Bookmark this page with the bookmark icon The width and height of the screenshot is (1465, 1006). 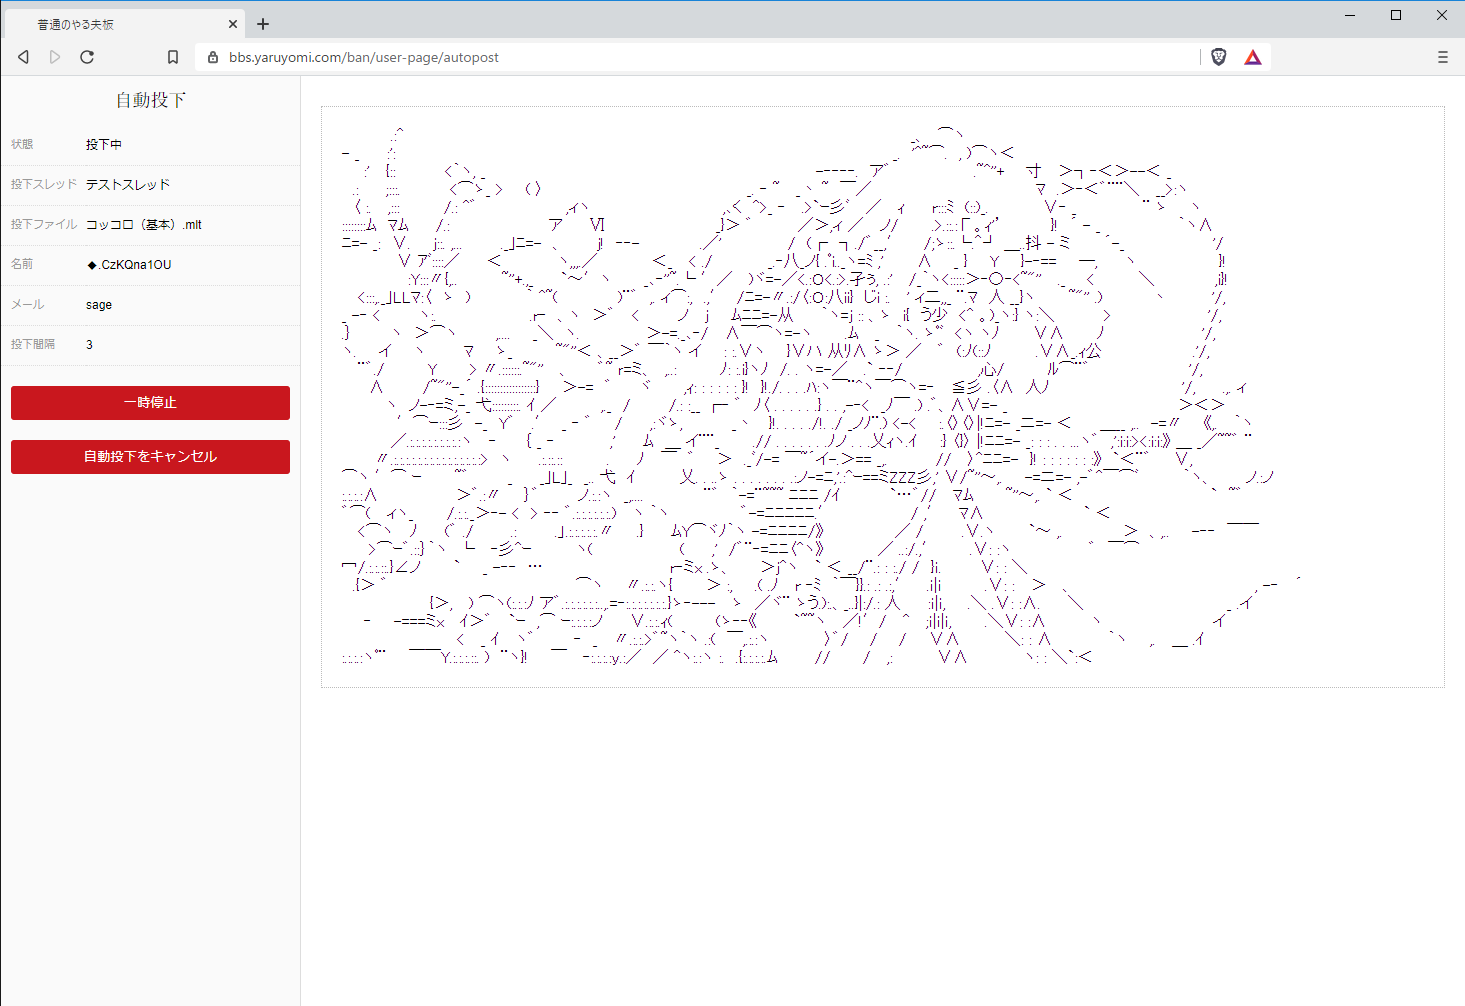pos(173,57)
